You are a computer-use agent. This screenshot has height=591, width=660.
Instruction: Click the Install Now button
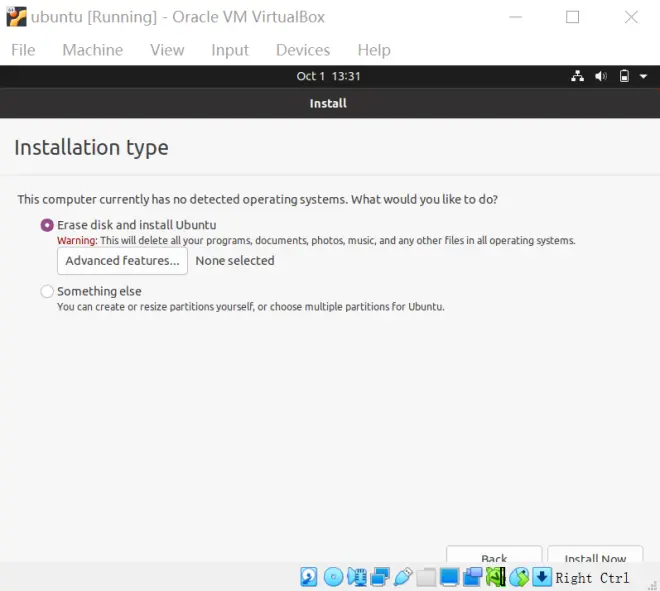[x=595, y=554]
